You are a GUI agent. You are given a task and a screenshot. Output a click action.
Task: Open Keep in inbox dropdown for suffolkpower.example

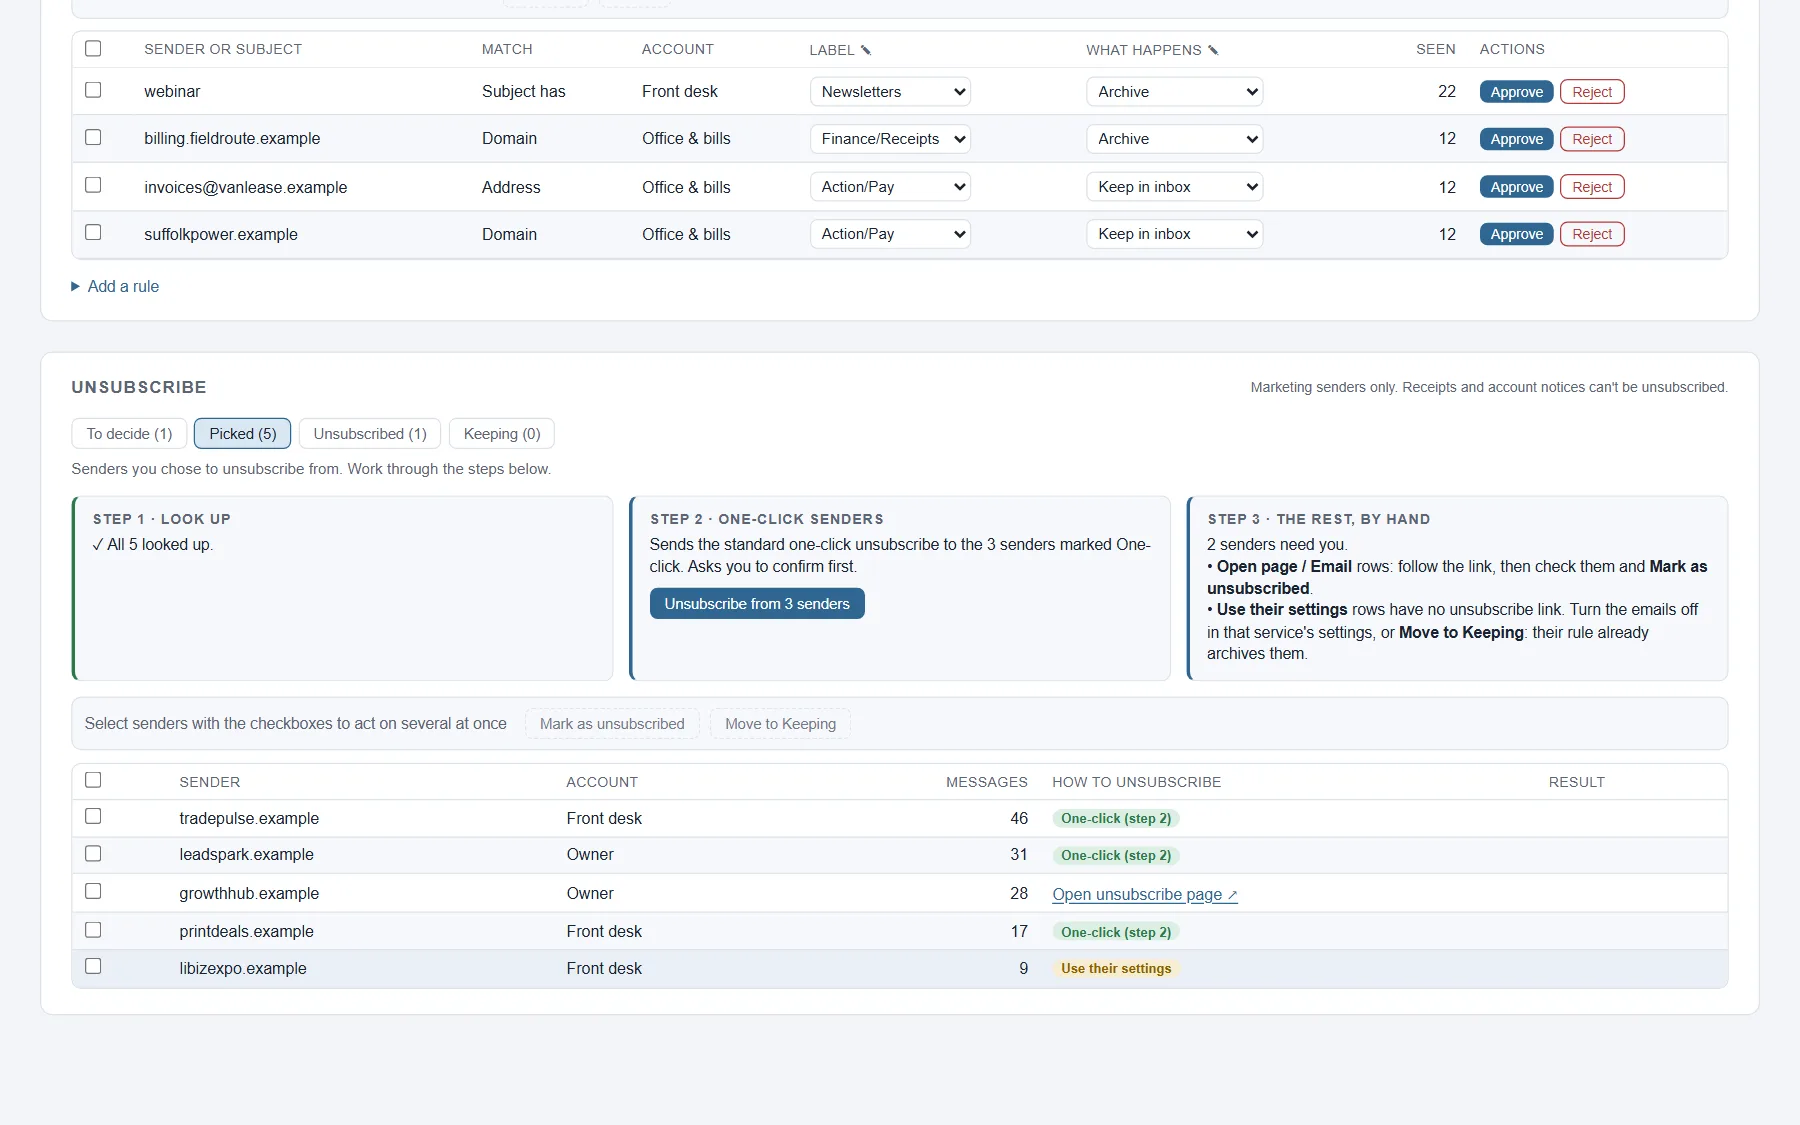pyautogui.click(x=1175, y=234)
